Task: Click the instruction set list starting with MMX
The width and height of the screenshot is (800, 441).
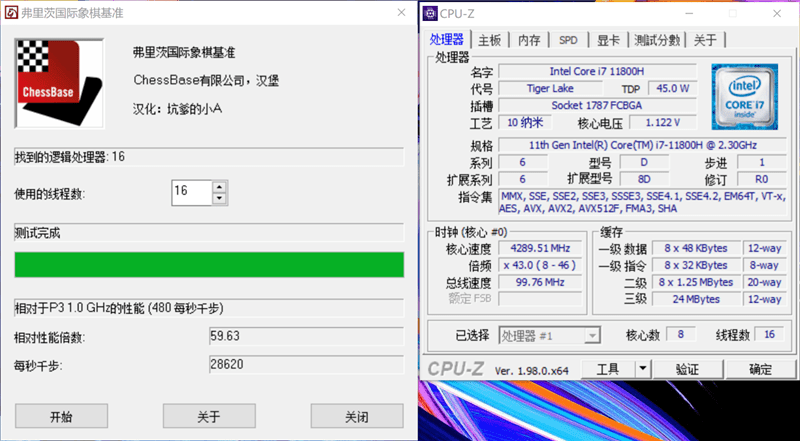Action: [642, 203]
